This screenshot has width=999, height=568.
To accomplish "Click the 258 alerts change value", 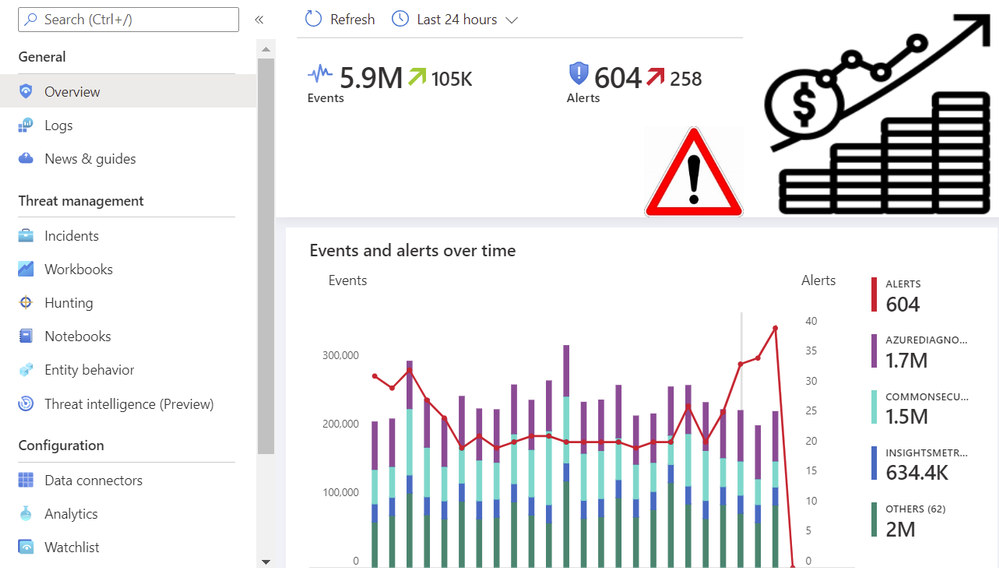I will 686,79.
